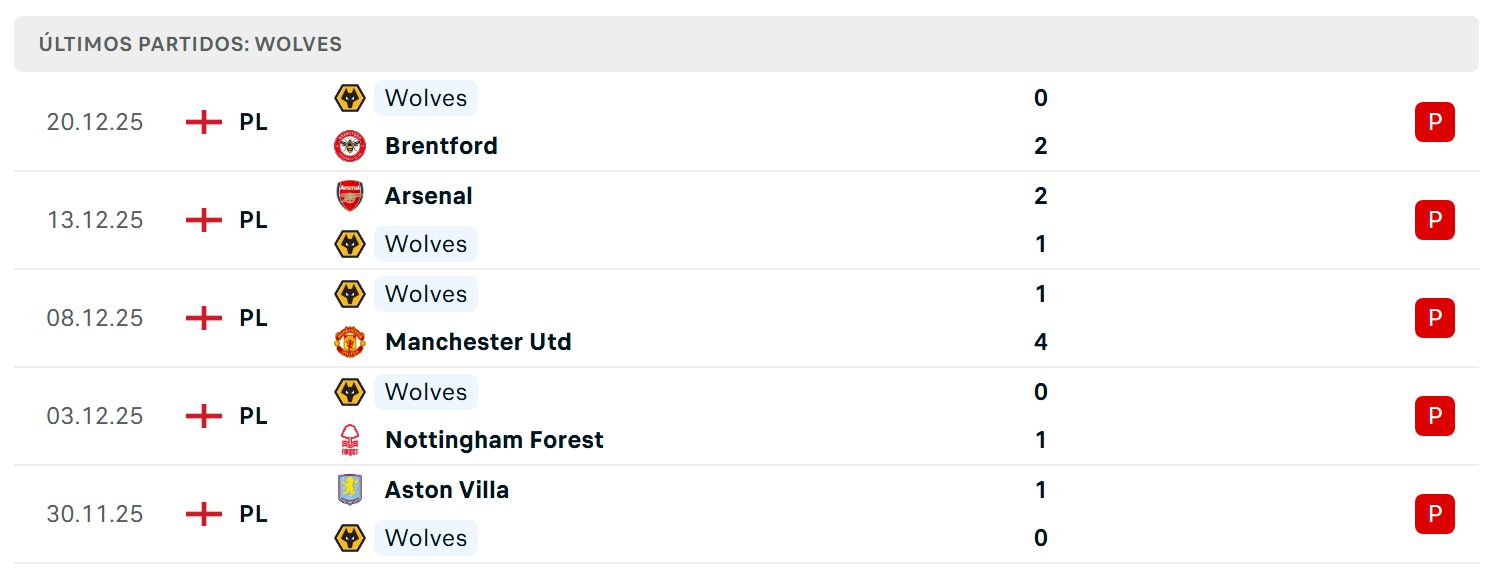Open the match dated 03.12.25
1498x582 pixels.
point(746,416)
